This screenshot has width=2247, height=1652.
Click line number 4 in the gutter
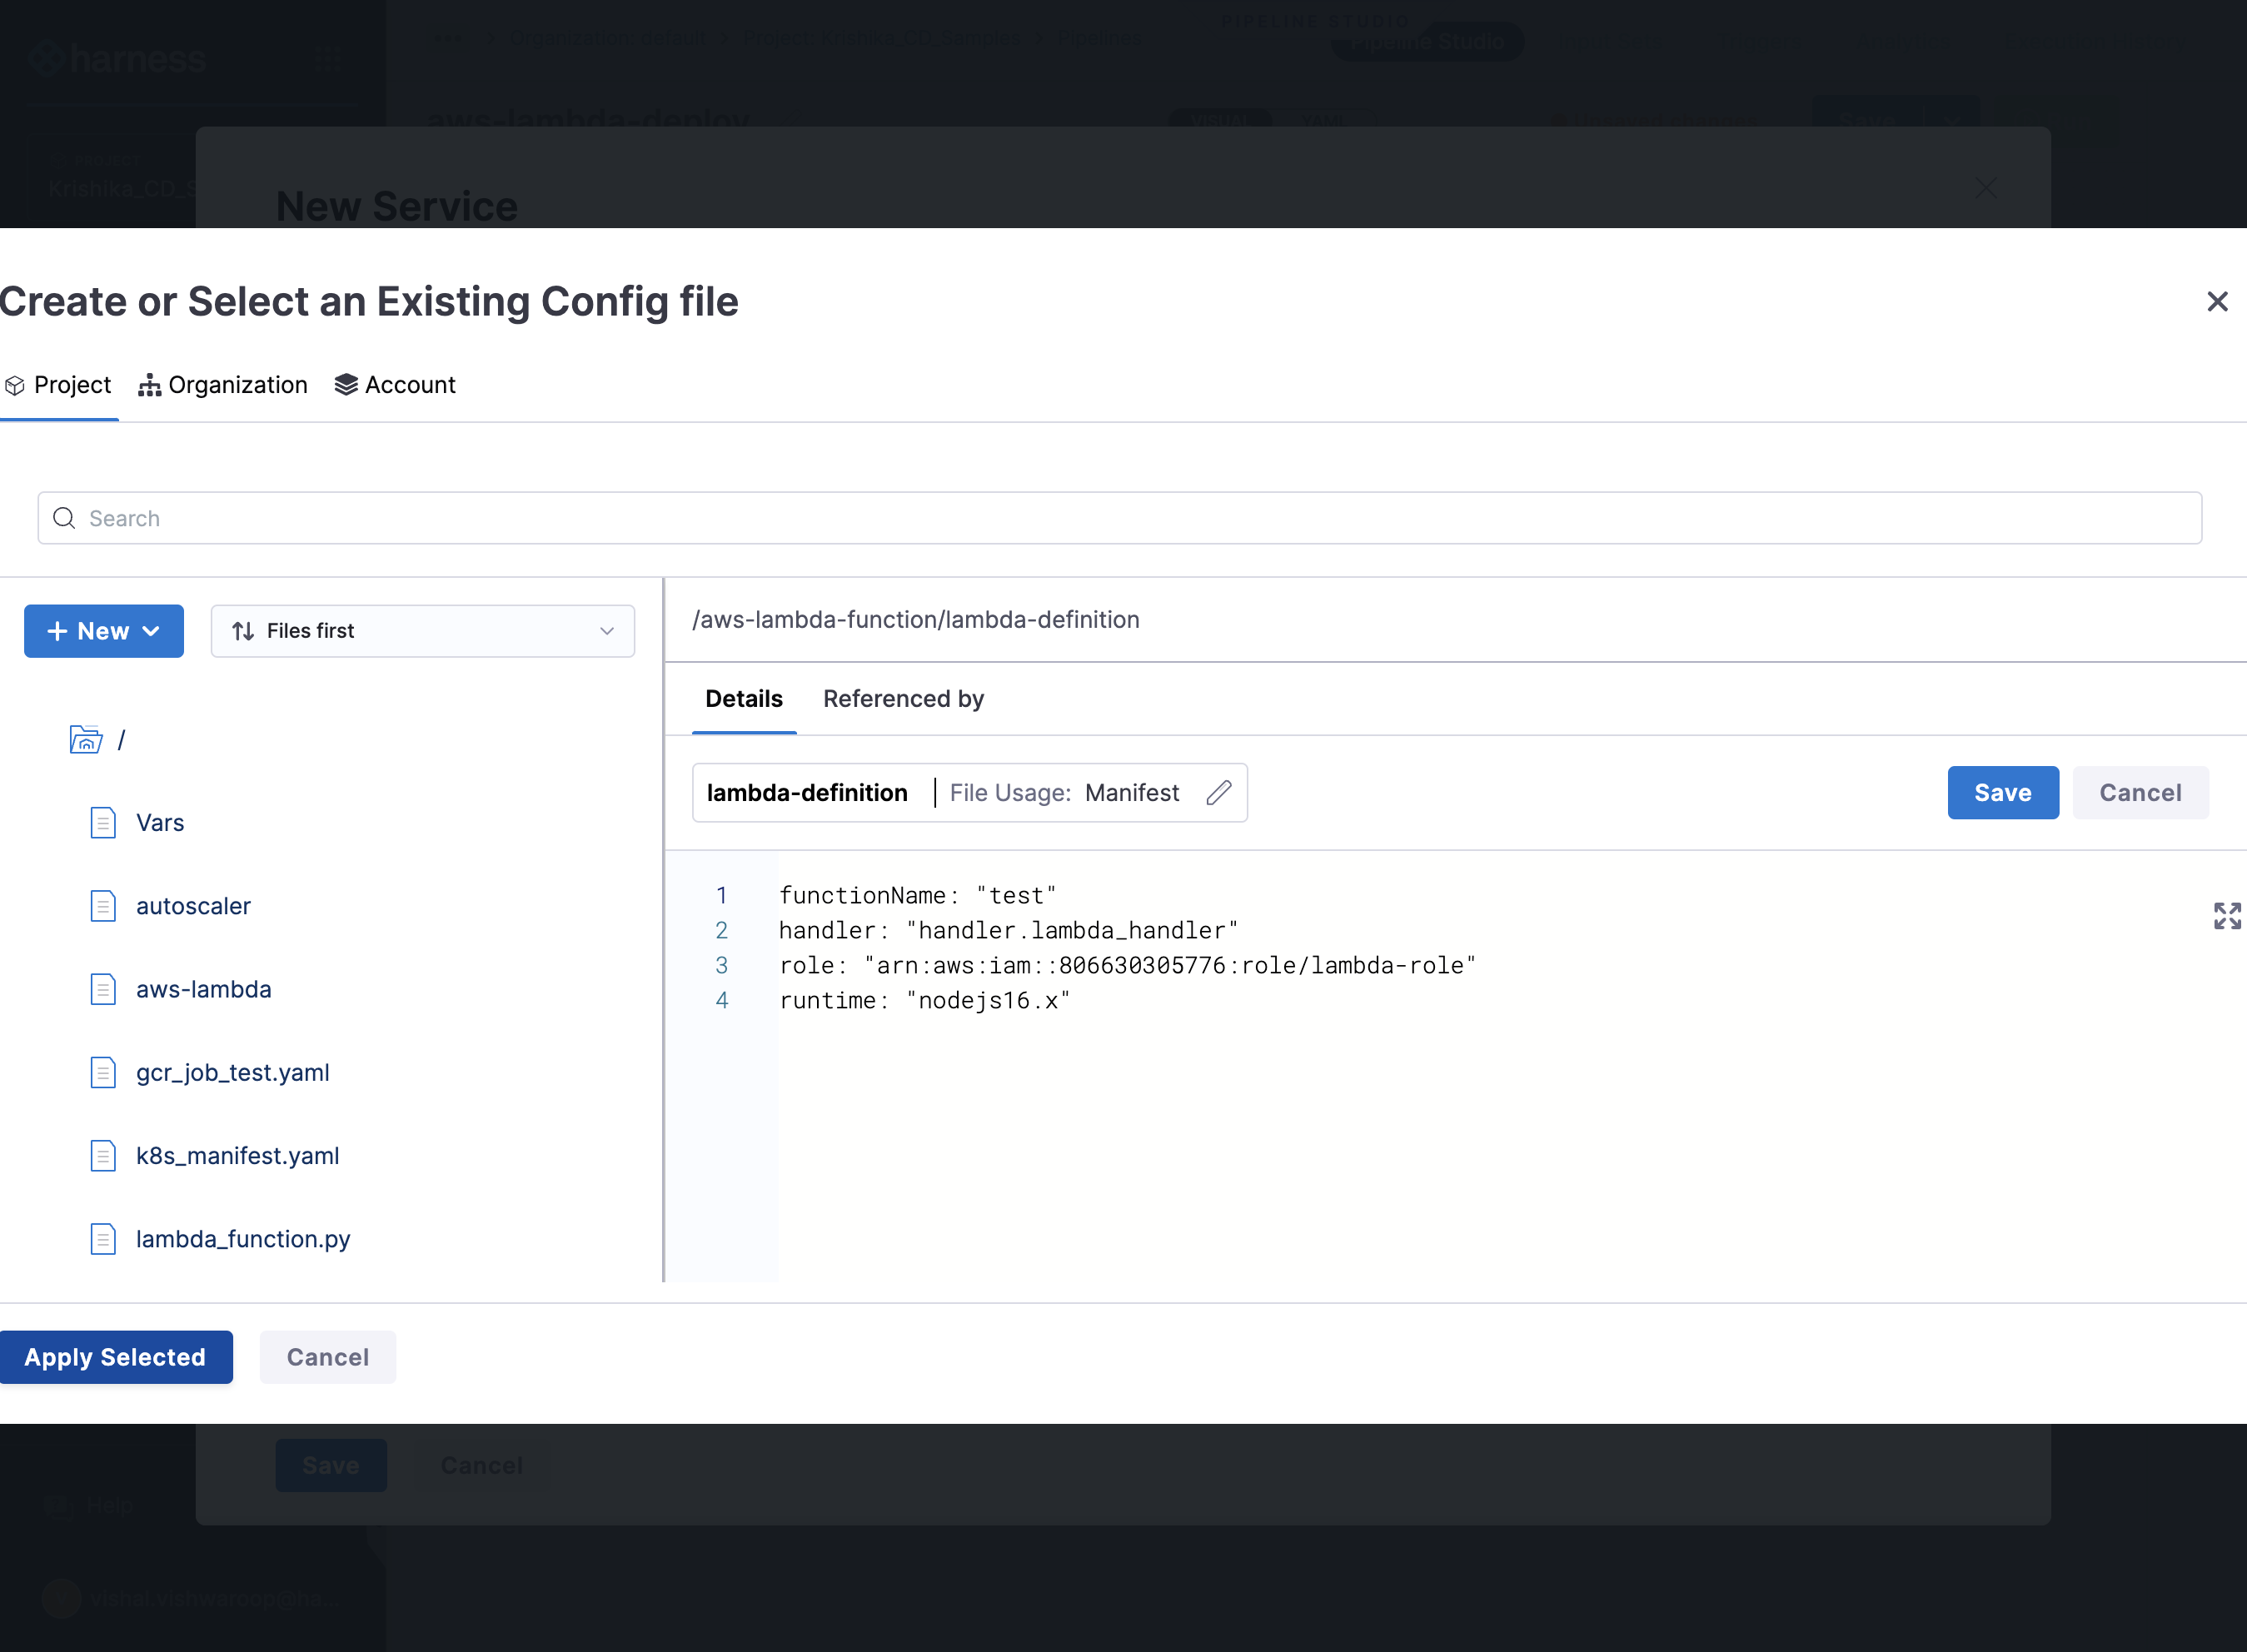pyautogui.click(x=721, y=1001)
